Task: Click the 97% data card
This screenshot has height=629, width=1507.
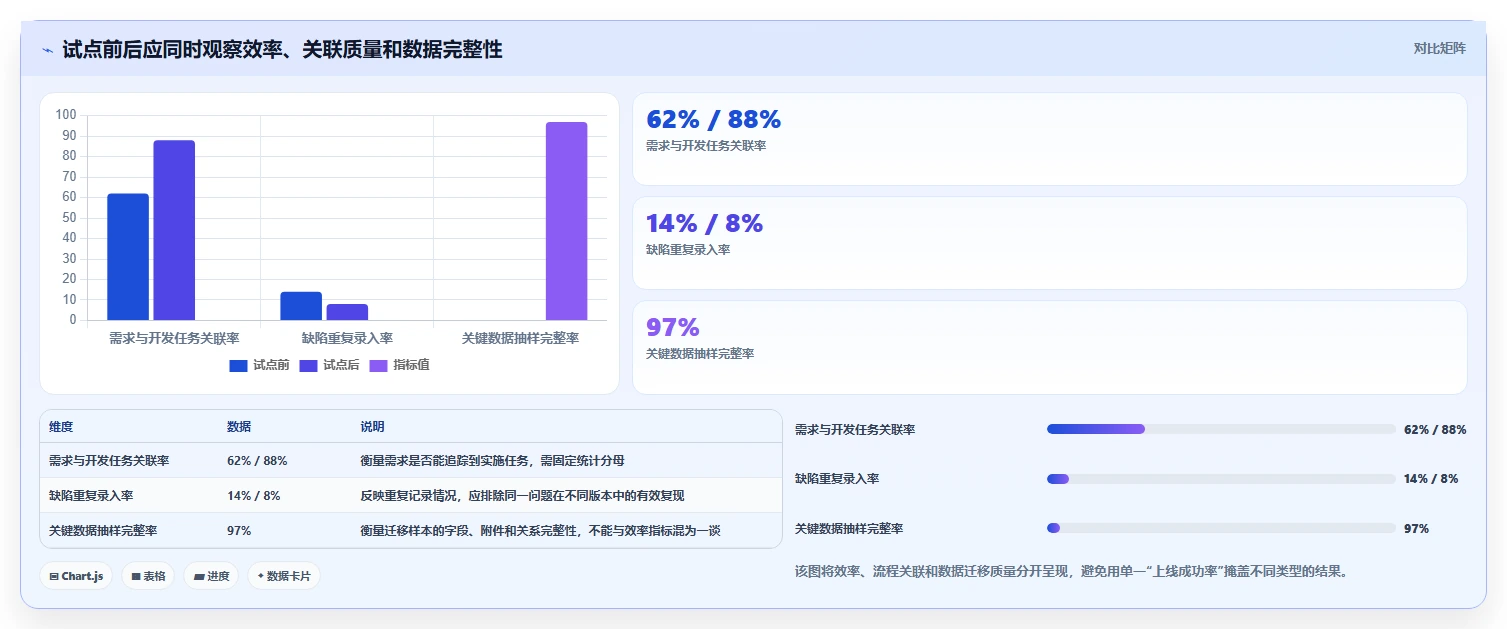Action: [x=1049, y=347]
